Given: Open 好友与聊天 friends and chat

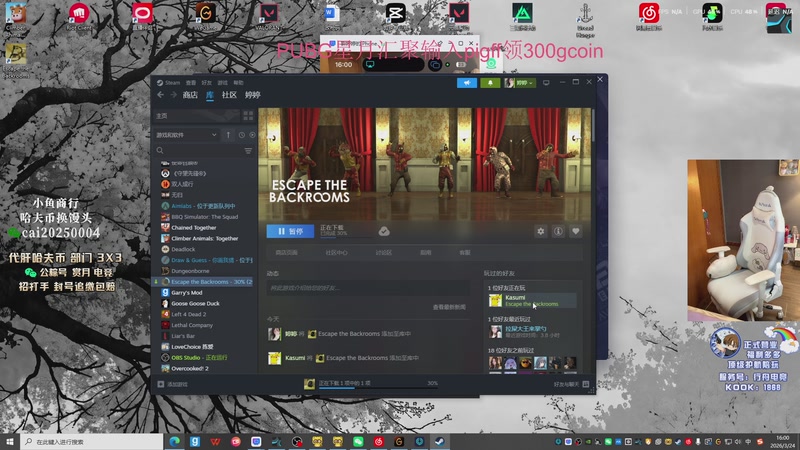Looking at the screenshot, I should (571, 384).
